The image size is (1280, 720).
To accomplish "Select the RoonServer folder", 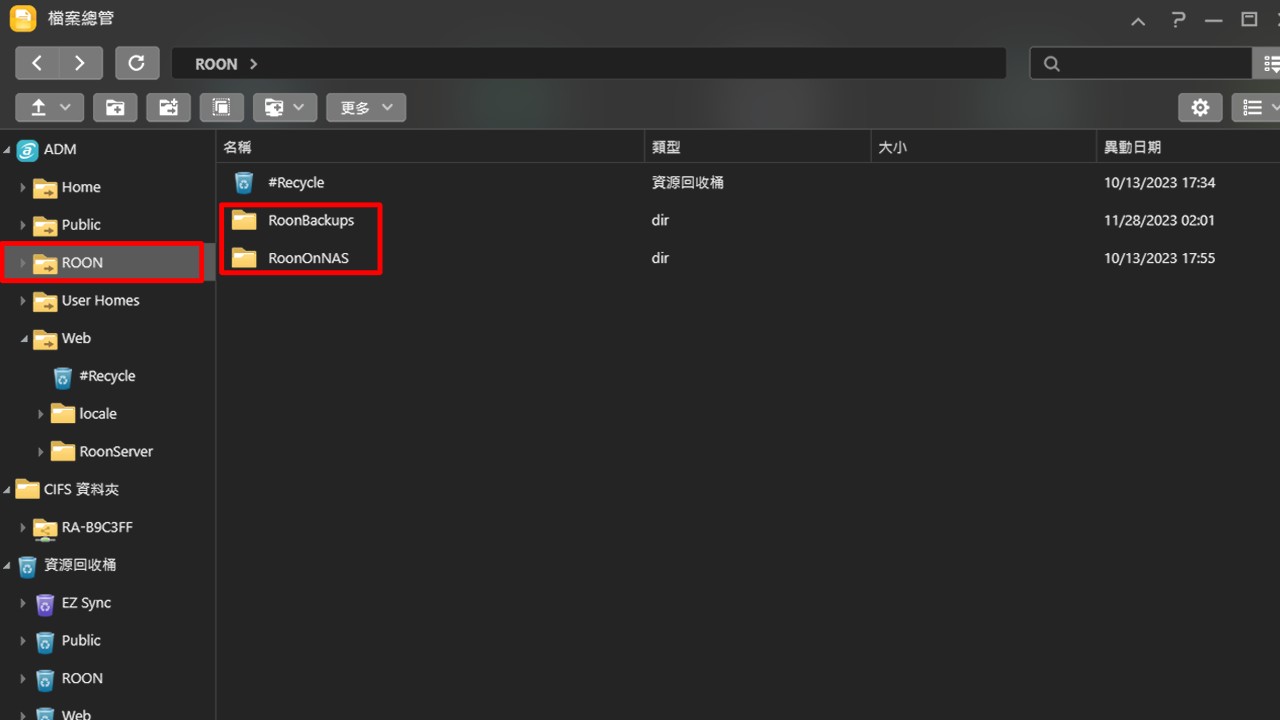I will [116, 451].
